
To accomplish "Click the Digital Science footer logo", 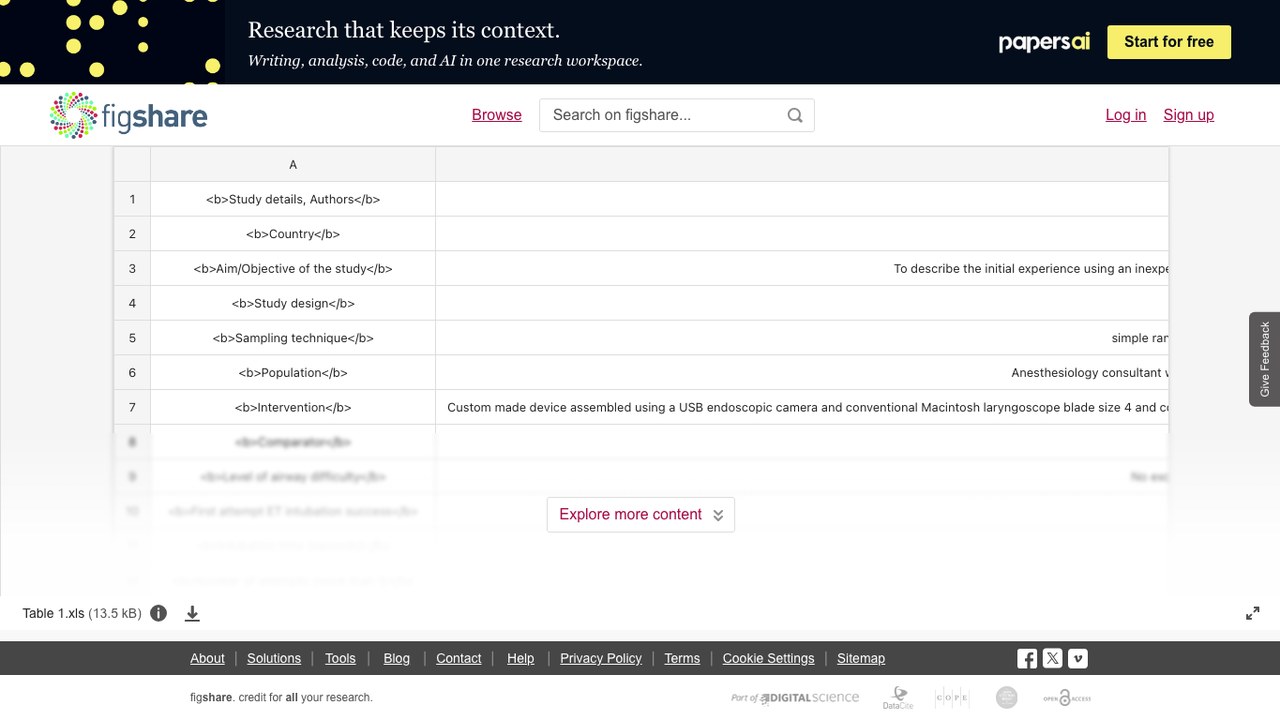I will click(795, 698).
